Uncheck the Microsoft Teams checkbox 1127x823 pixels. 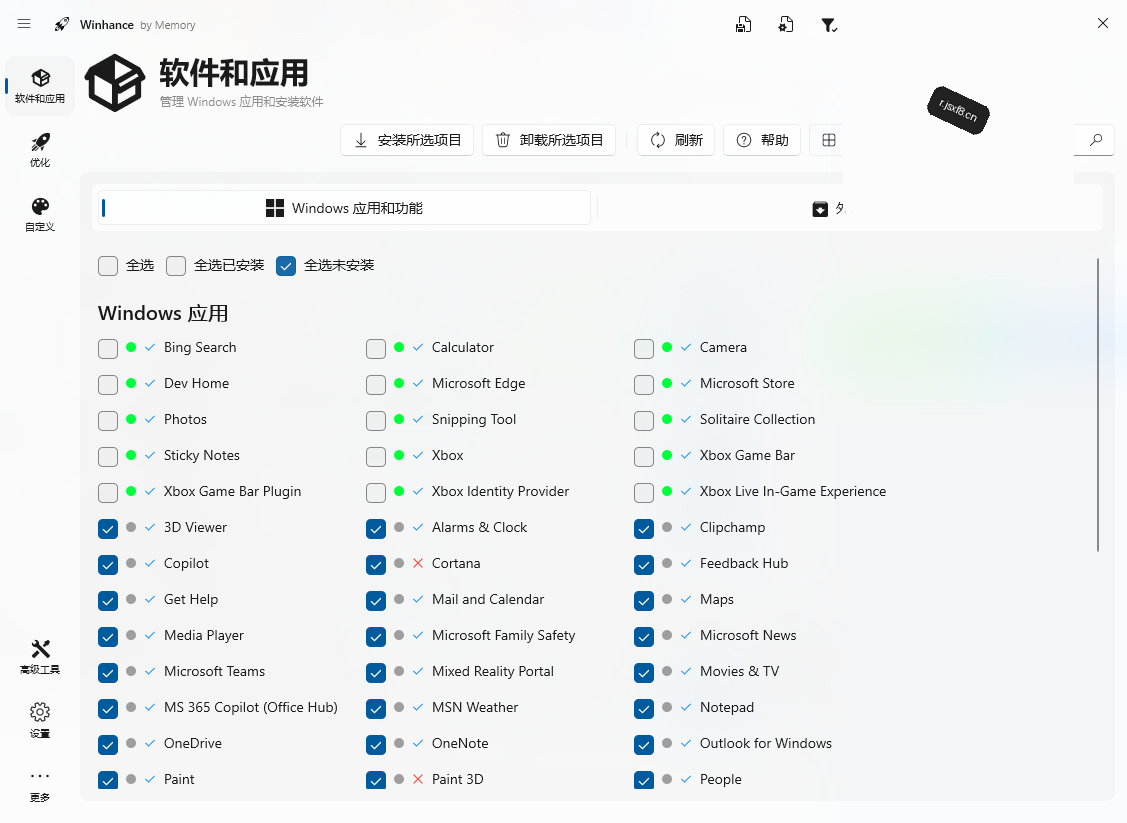click(x=108, y=673)
